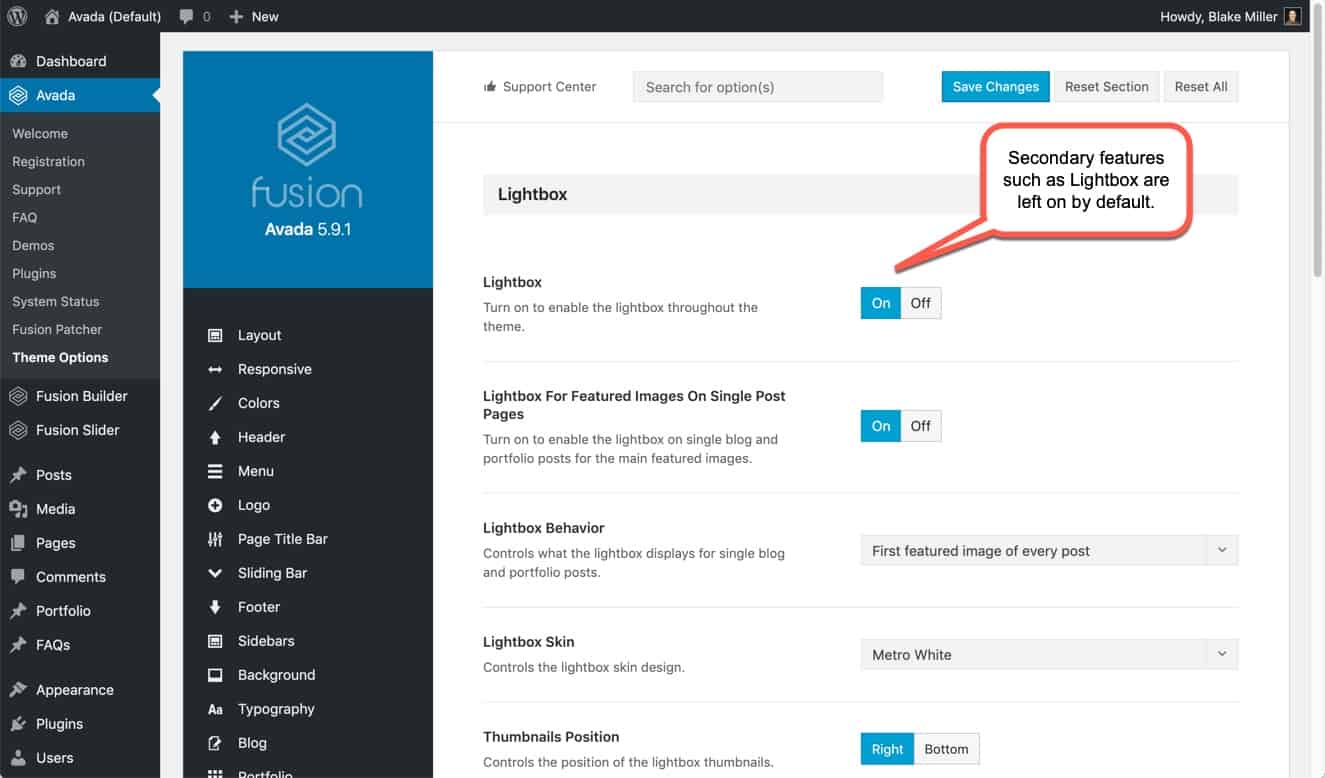Select the Theme Options submenu item
Image resolution: width=1325 pixels, height=778 pixels.
[60, 357]
